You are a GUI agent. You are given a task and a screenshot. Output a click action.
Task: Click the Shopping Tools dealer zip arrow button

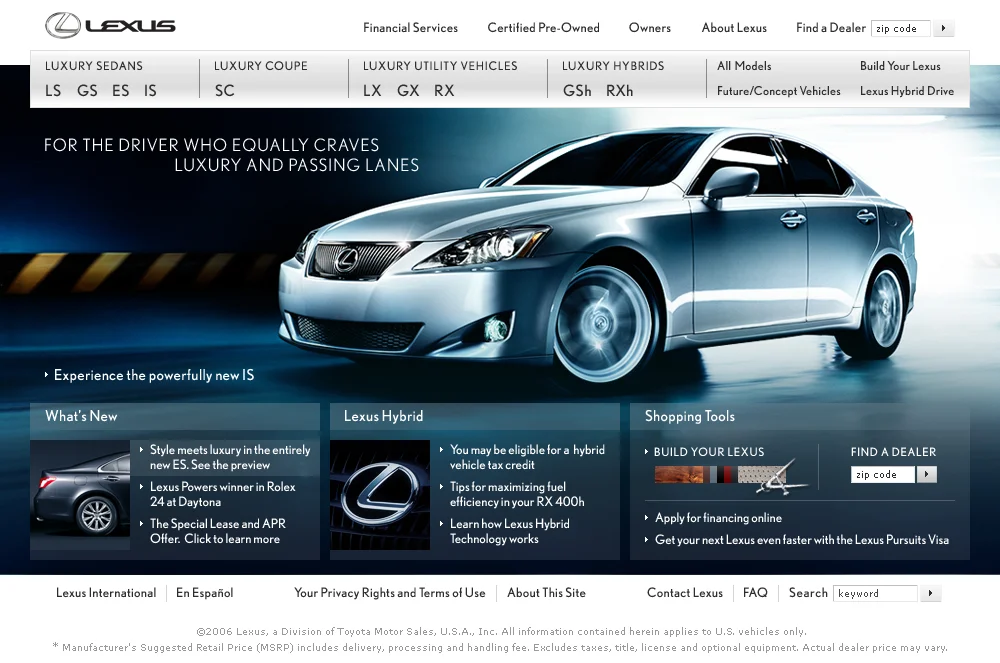927,474
